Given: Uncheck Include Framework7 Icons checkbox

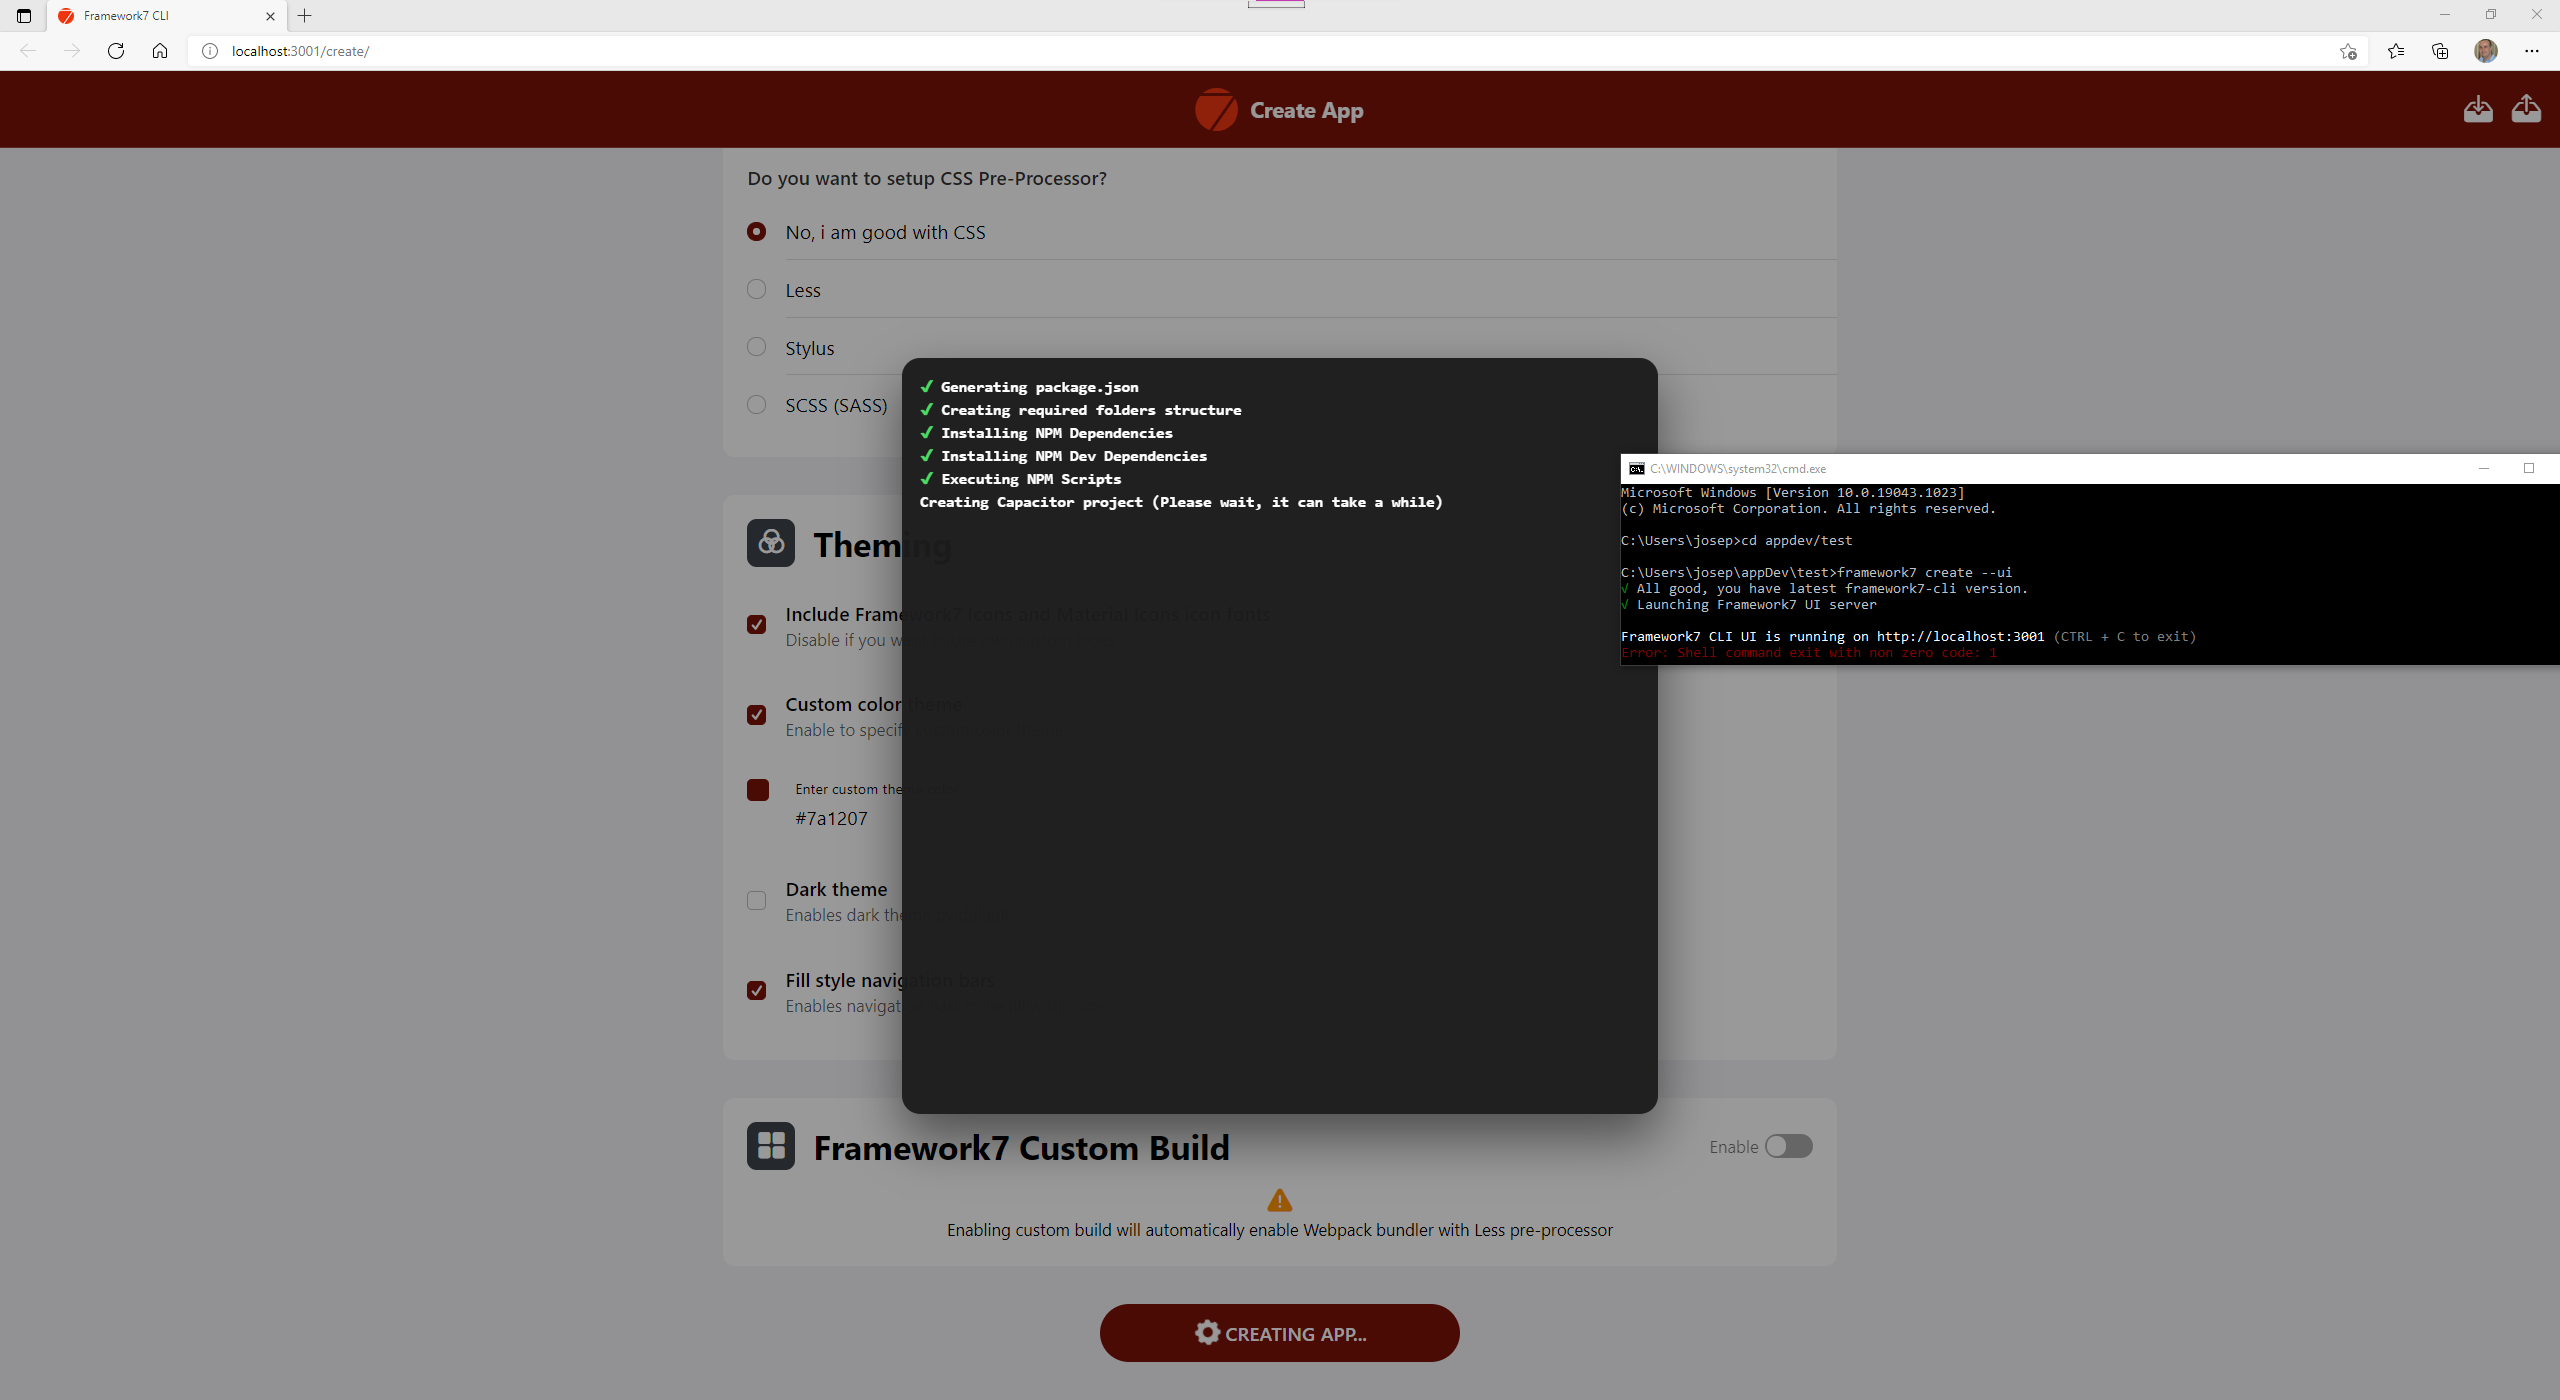Looking at the screenshot, I should pyautogui.click(x=757, y=625).
